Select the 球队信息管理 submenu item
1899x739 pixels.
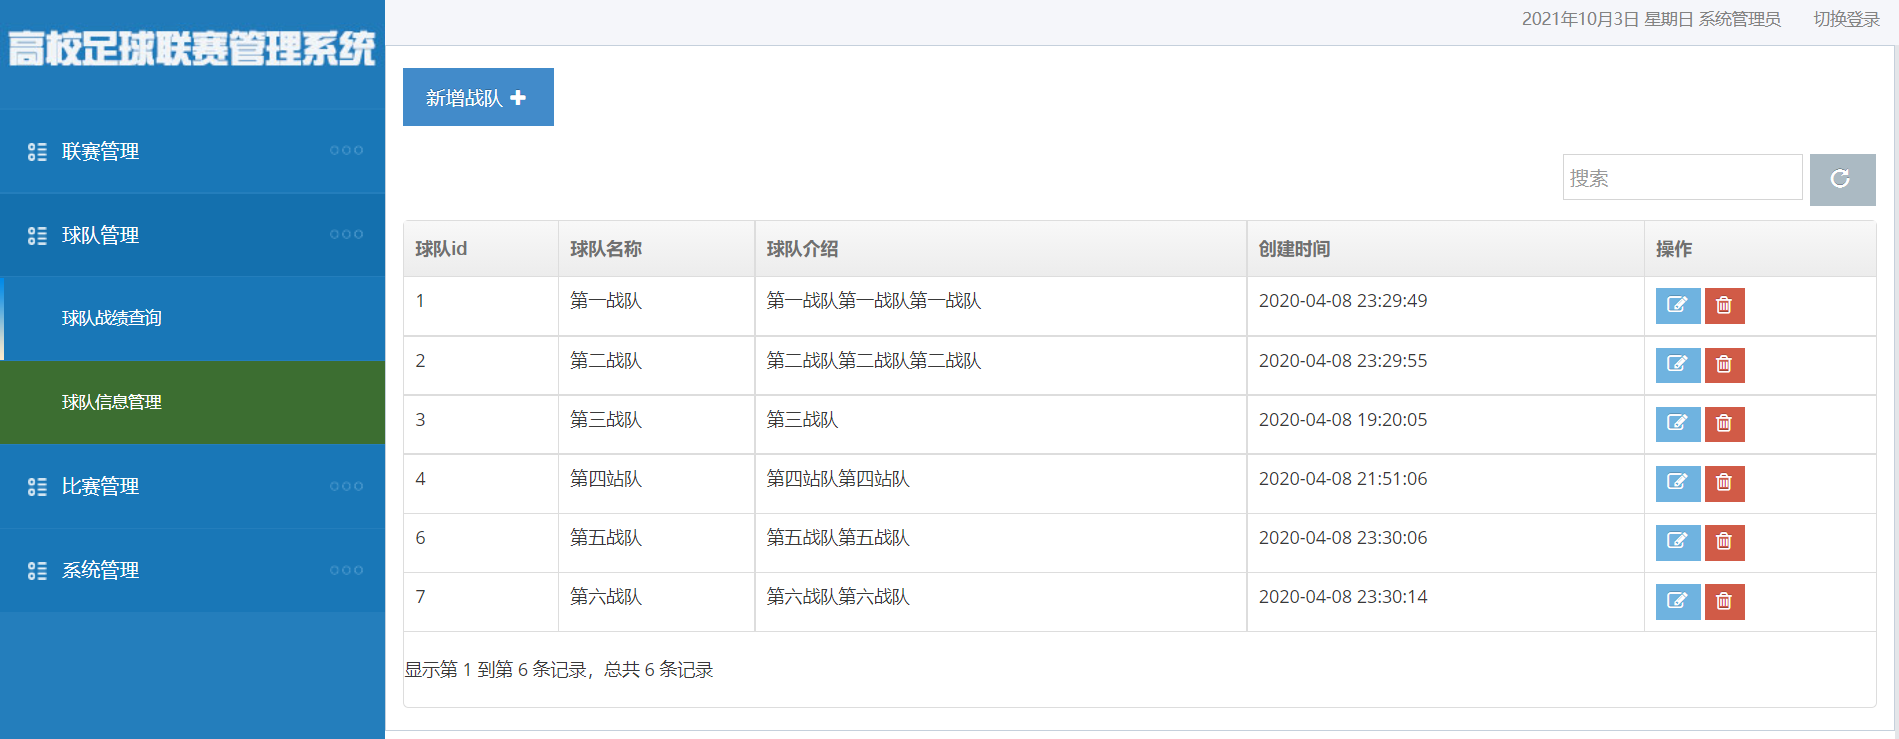pos(192,402)
